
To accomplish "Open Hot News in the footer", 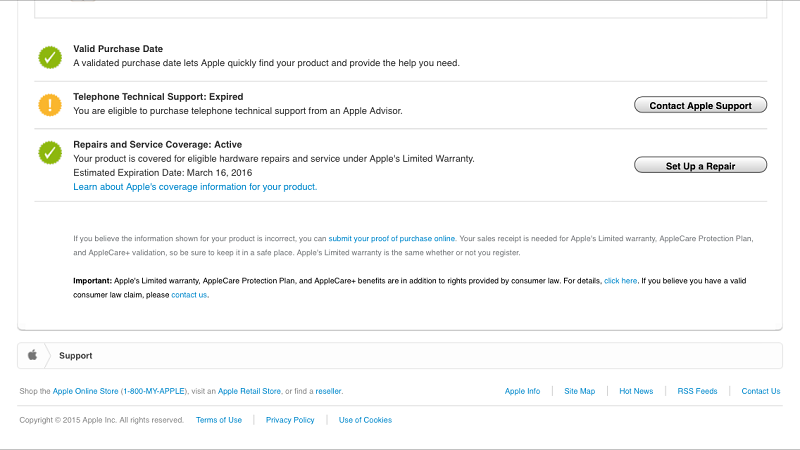I will coord(636,391).
